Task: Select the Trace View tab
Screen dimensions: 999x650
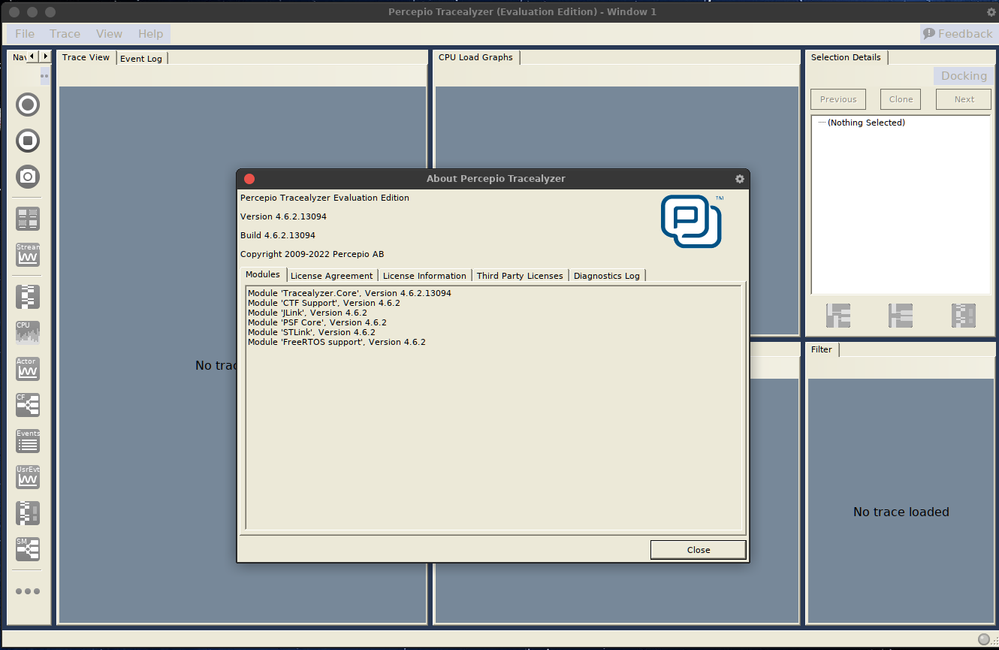Action: point(86,57)
